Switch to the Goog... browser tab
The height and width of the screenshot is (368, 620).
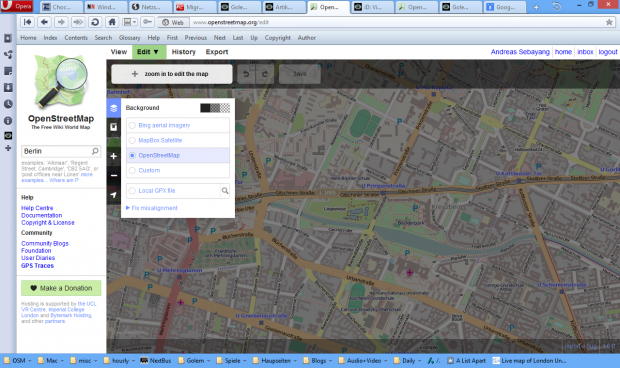pos(505,7)
